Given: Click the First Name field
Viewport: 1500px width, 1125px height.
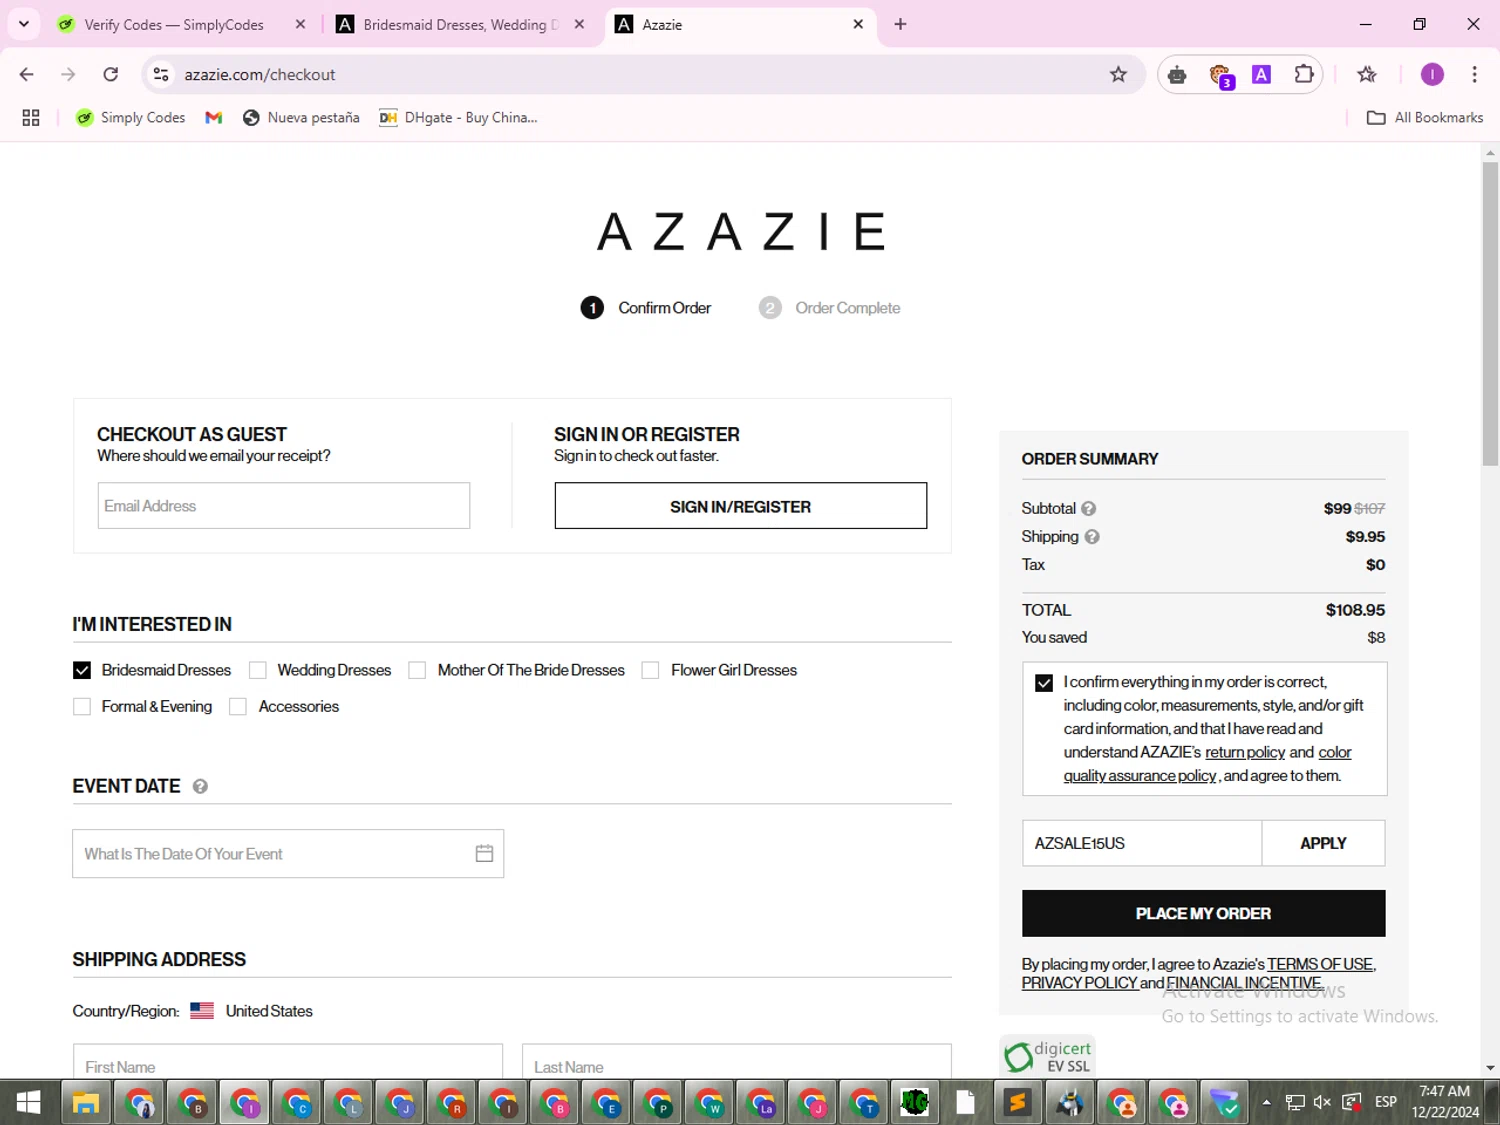Looking at the screenshot, I should [288, 1062].
